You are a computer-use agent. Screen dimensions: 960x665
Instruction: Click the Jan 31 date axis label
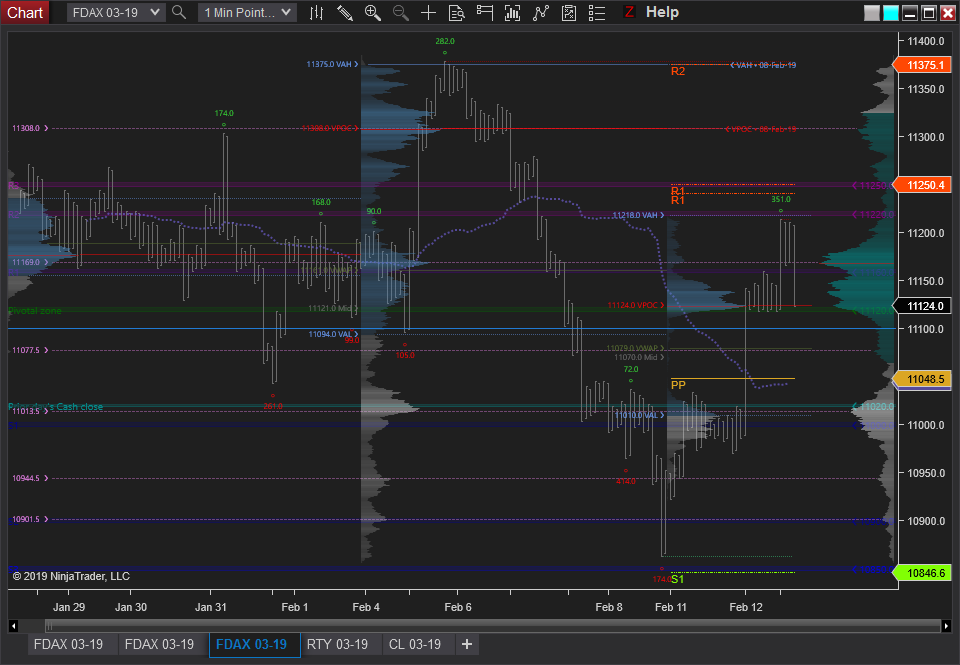pos(211,607)
